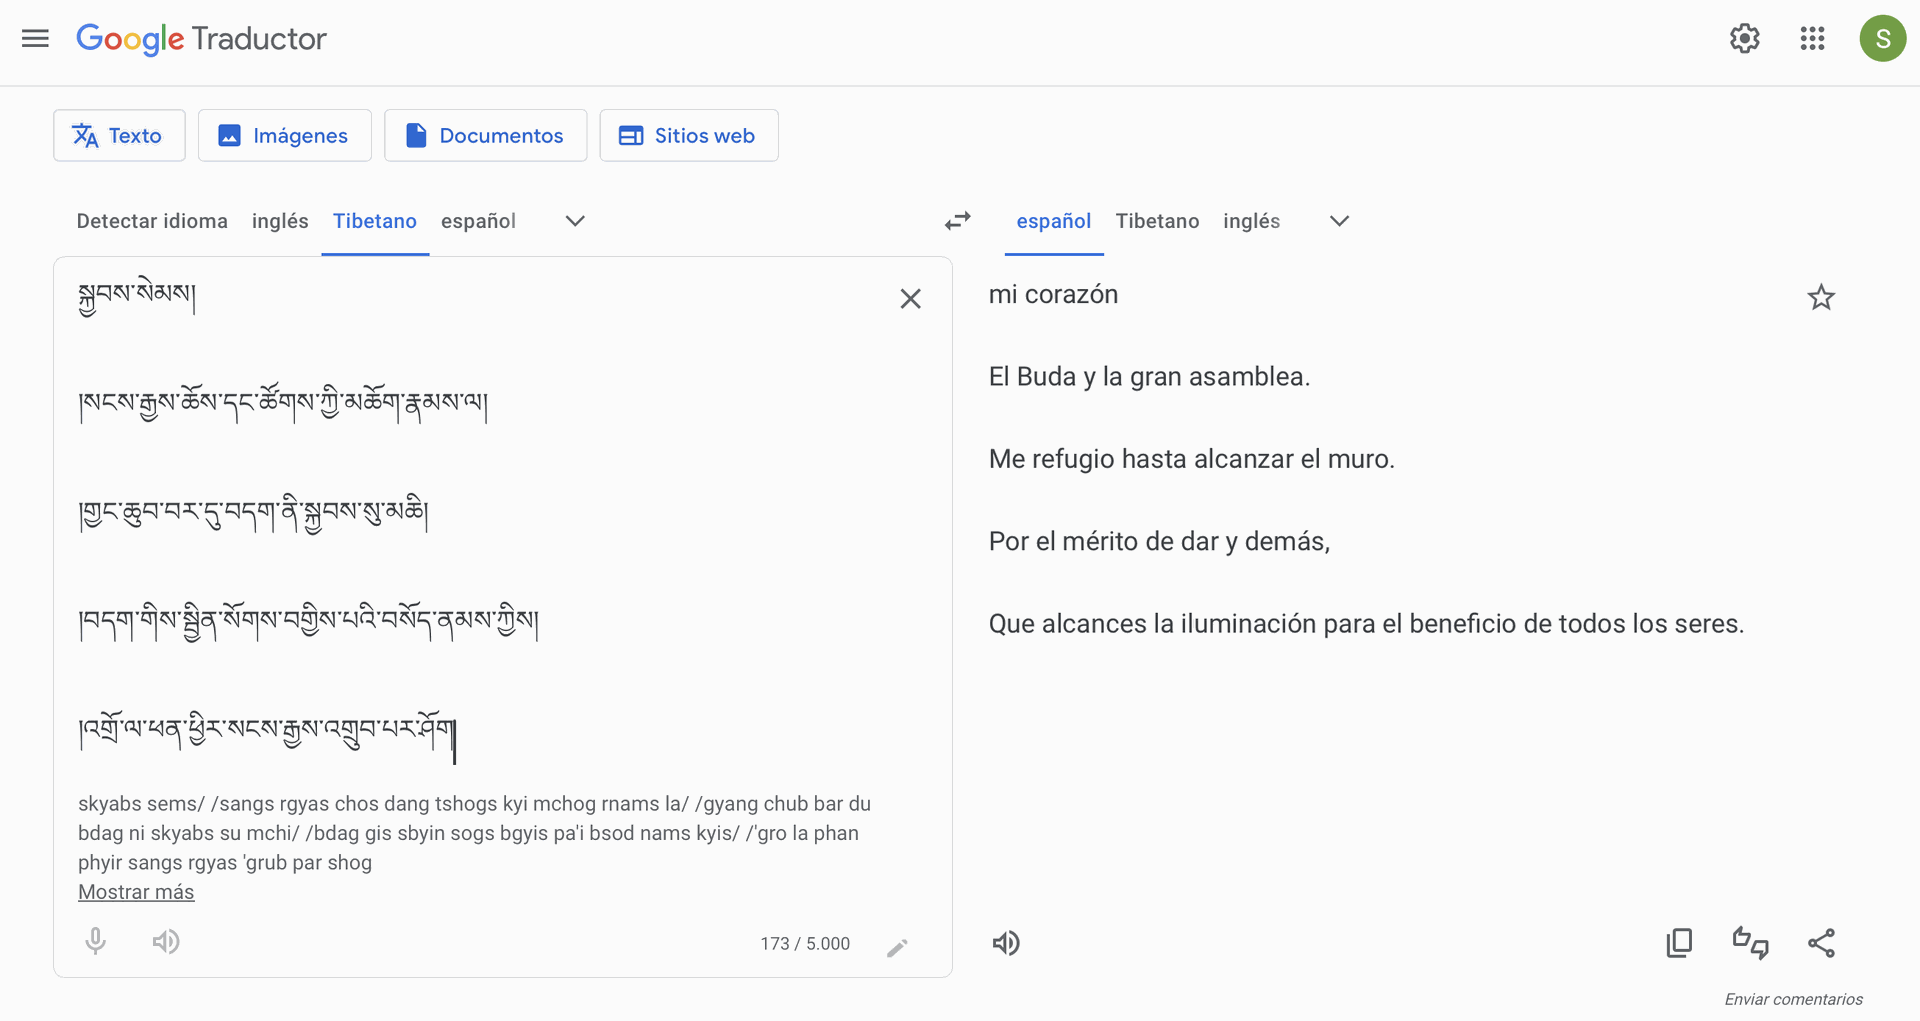Expand the source language list
Screen dimensions: 1920x1021
click(x=575, y=221)
